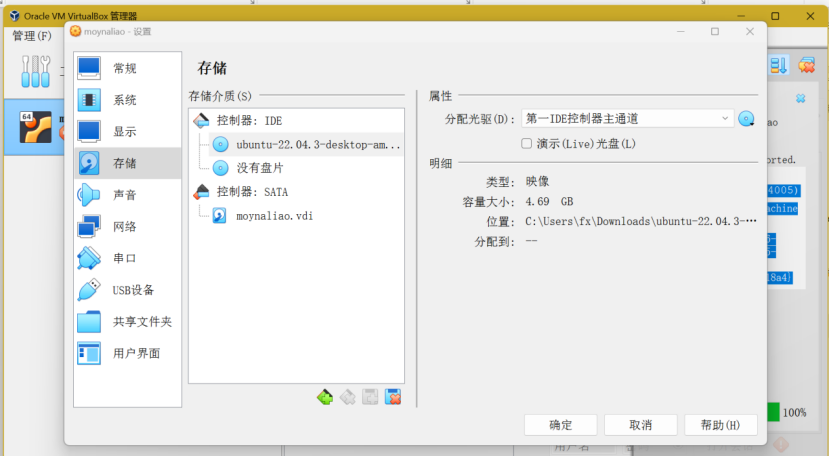Open the 显示 (Display) settings category

point(127,131)
